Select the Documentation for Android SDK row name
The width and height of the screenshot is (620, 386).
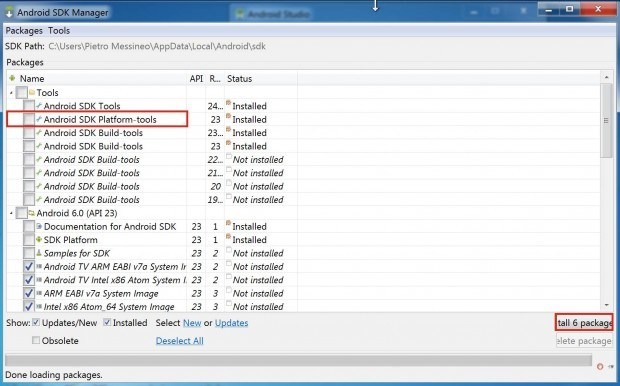click(x=110, y=227)
